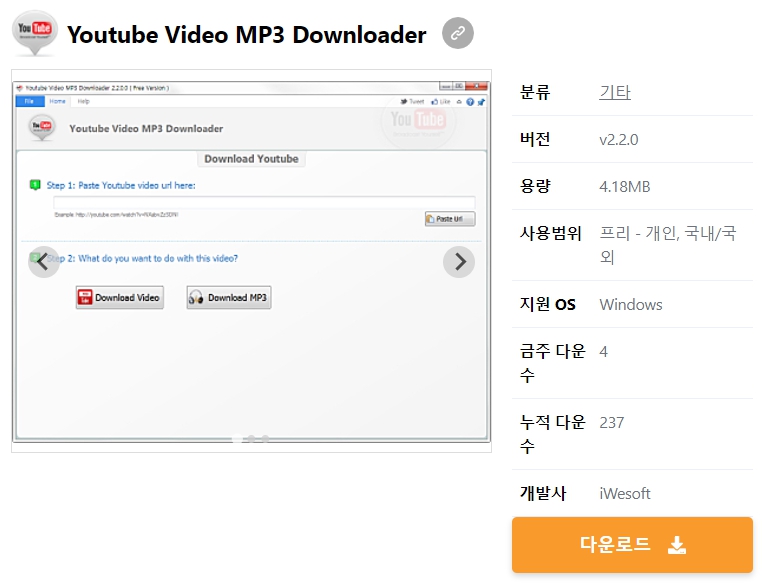Click Download MP3 button in screenshot
The height and width of the screenshot is (585, 763).
tap(229, 297)
